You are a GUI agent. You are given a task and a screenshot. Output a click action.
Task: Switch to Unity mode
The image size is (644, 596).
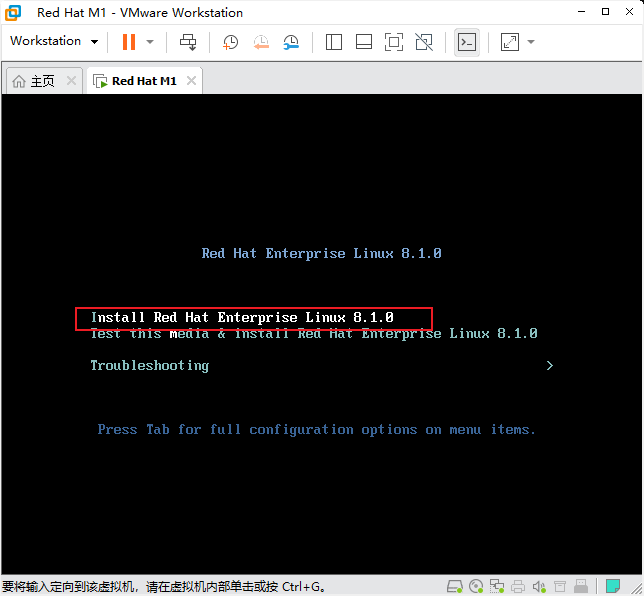point(424,42)
